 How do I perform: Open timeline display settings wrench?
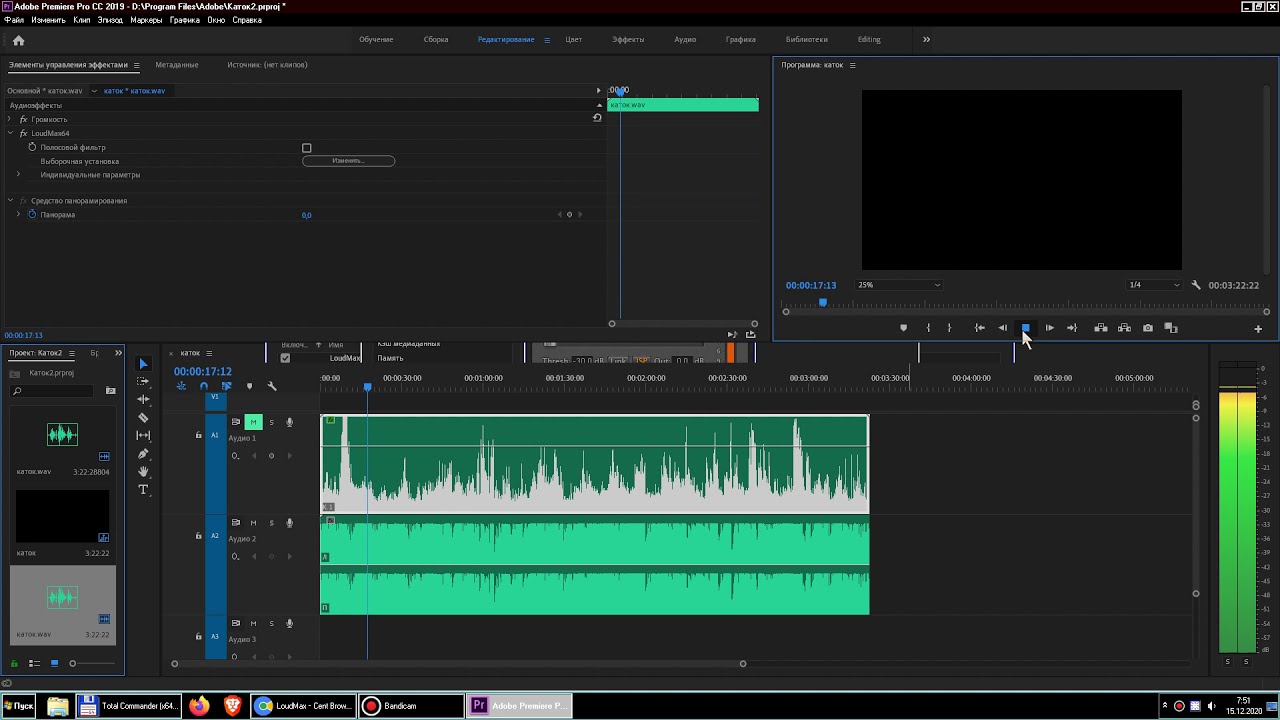pyautogui.click(x=271, y=386)
